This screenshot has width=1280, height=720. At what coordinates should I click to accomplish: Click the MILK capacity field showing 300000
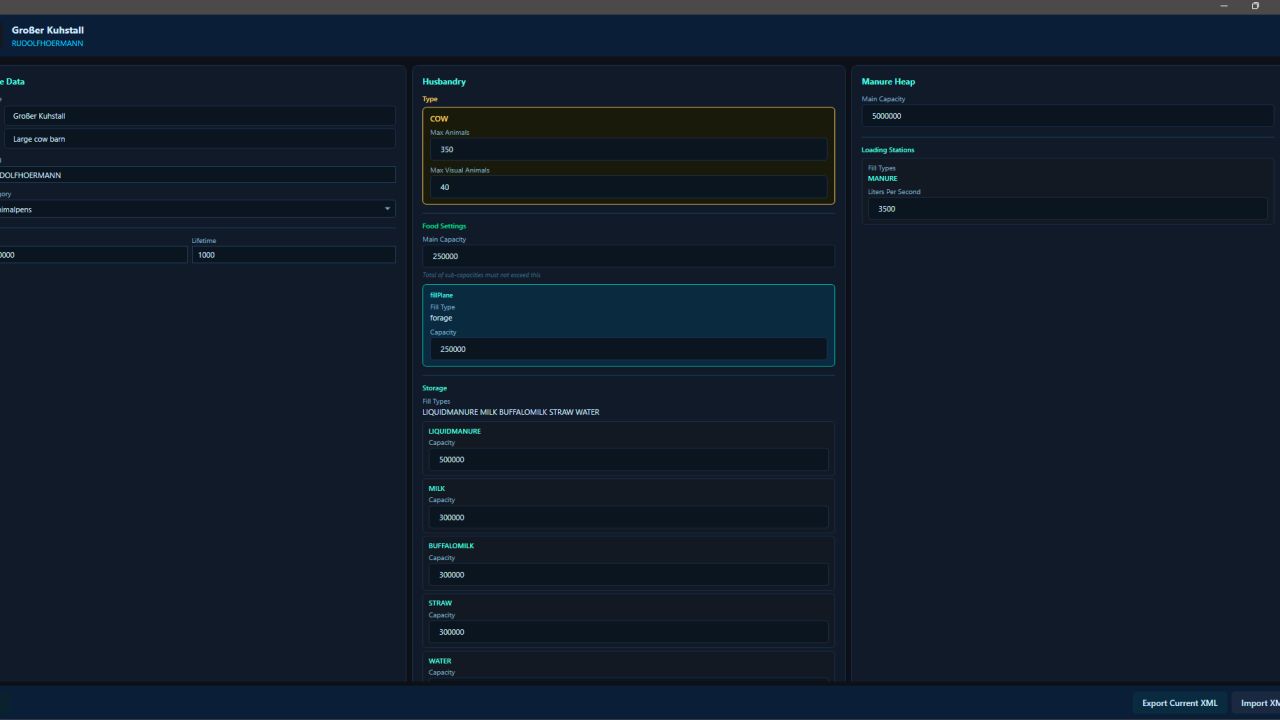[628, 517]
